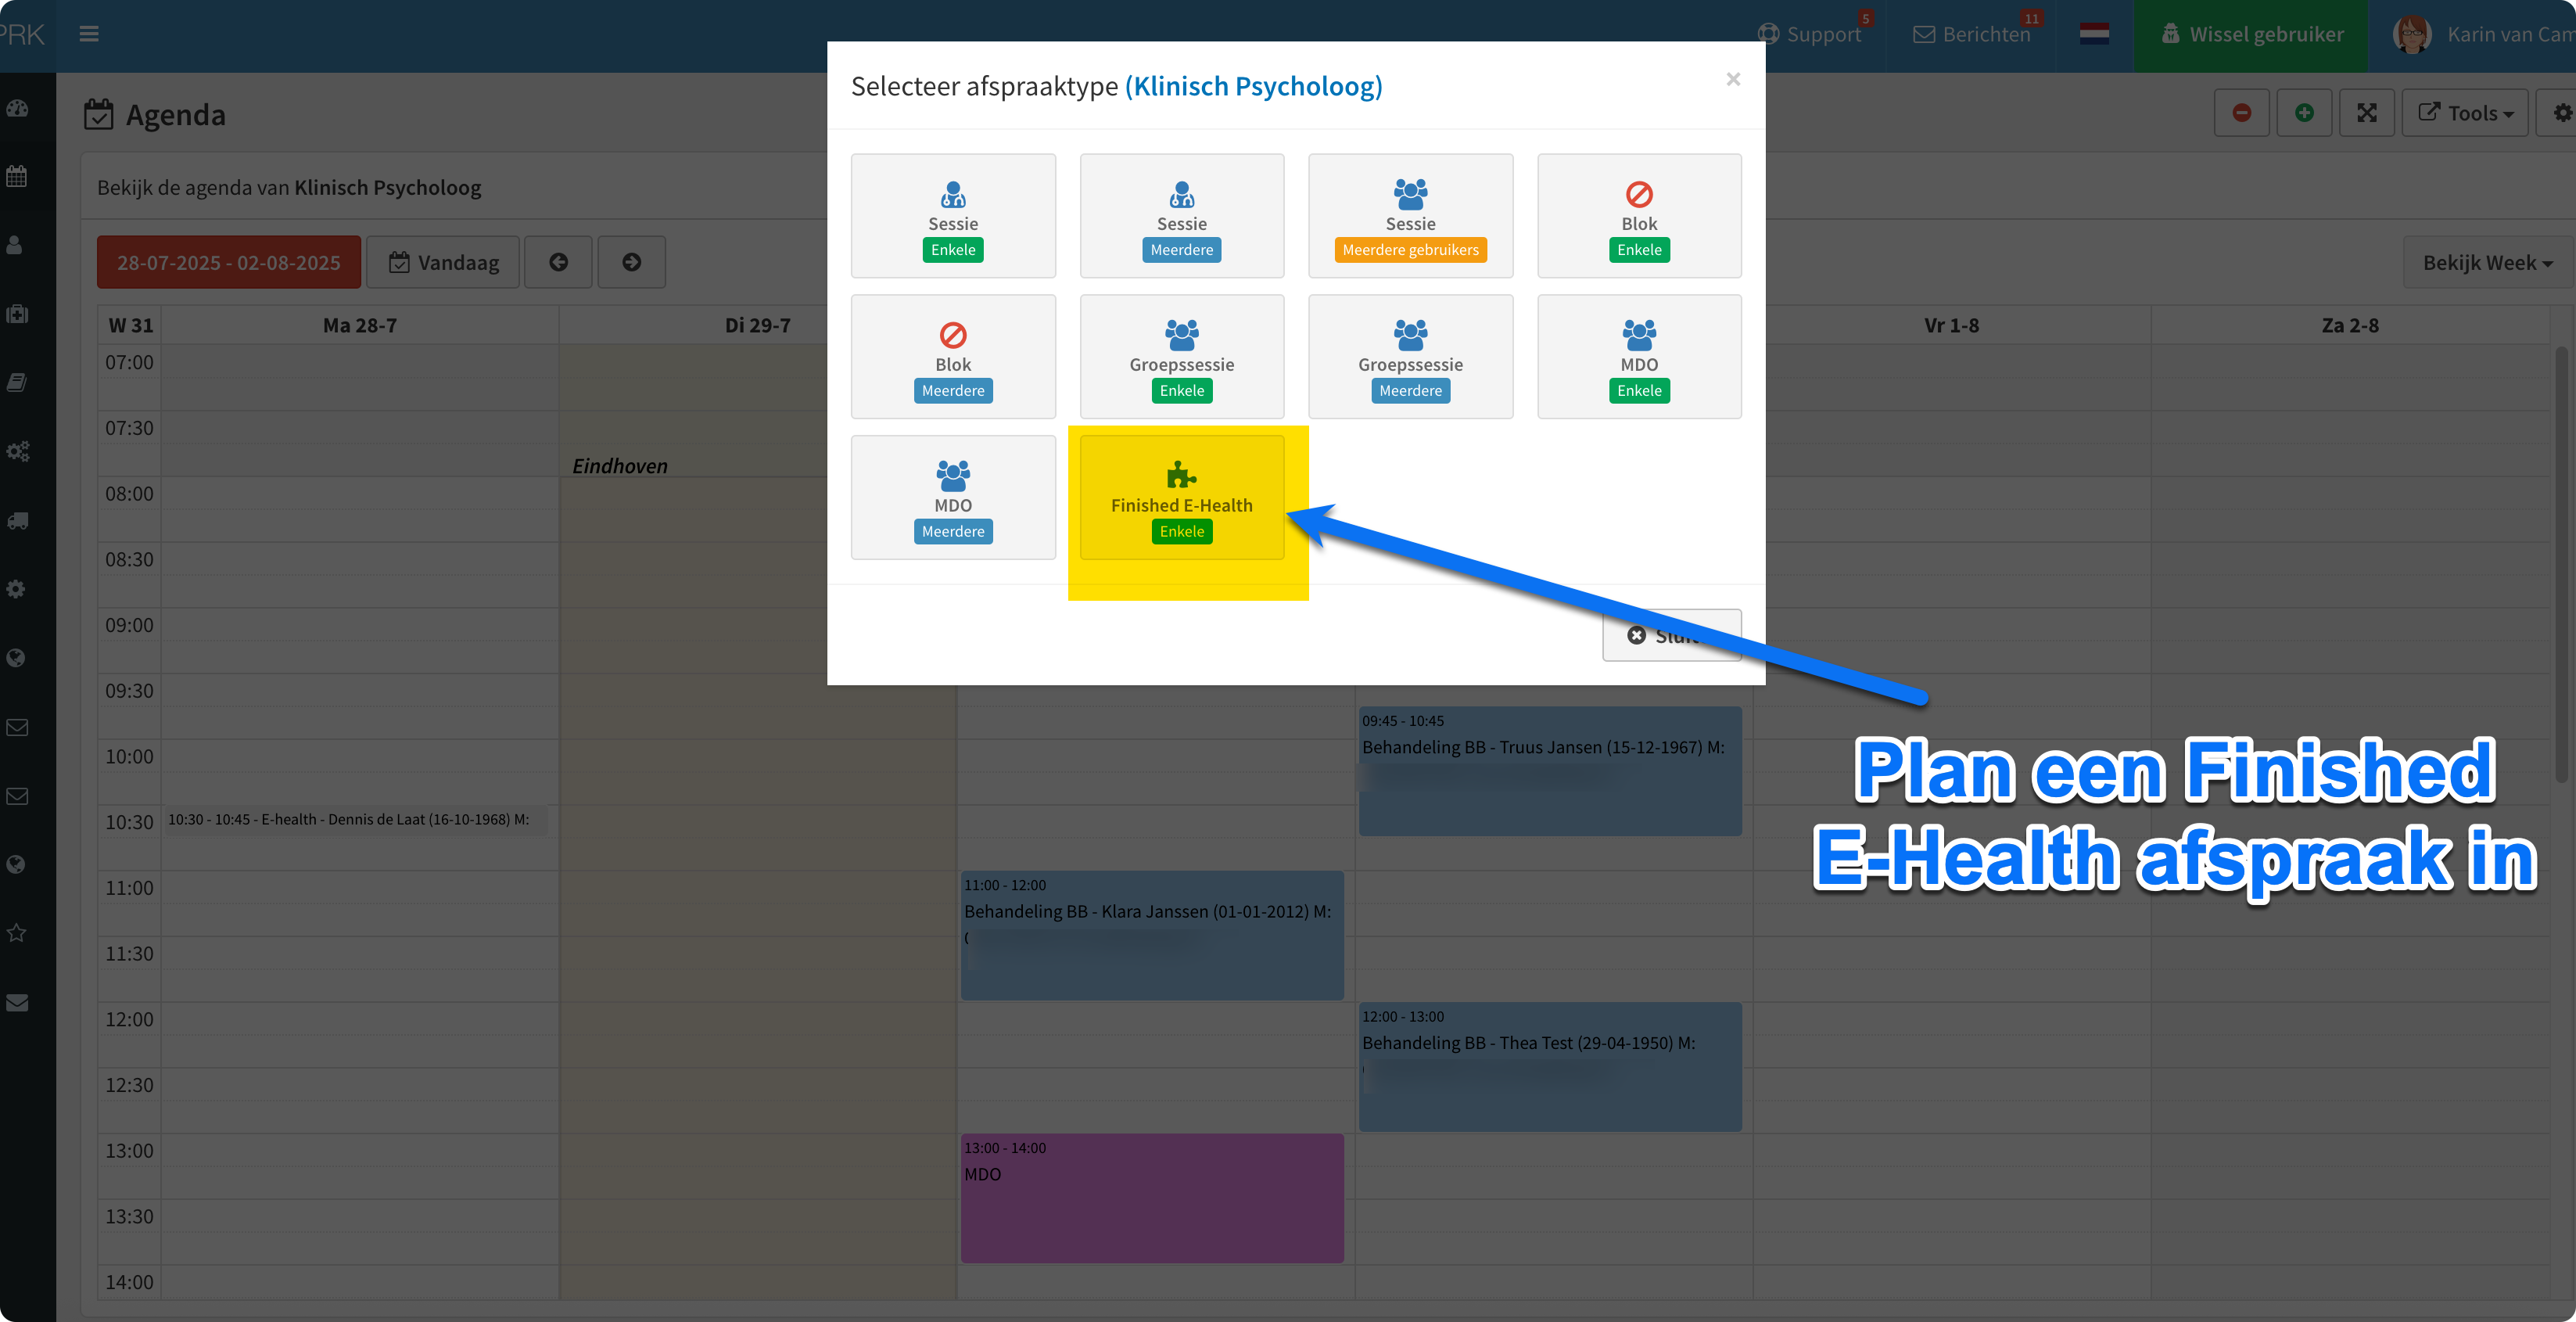Open the Thea Test 12:00 appointment
2576x1322 pixels.
click(x=1550, y=1067)
